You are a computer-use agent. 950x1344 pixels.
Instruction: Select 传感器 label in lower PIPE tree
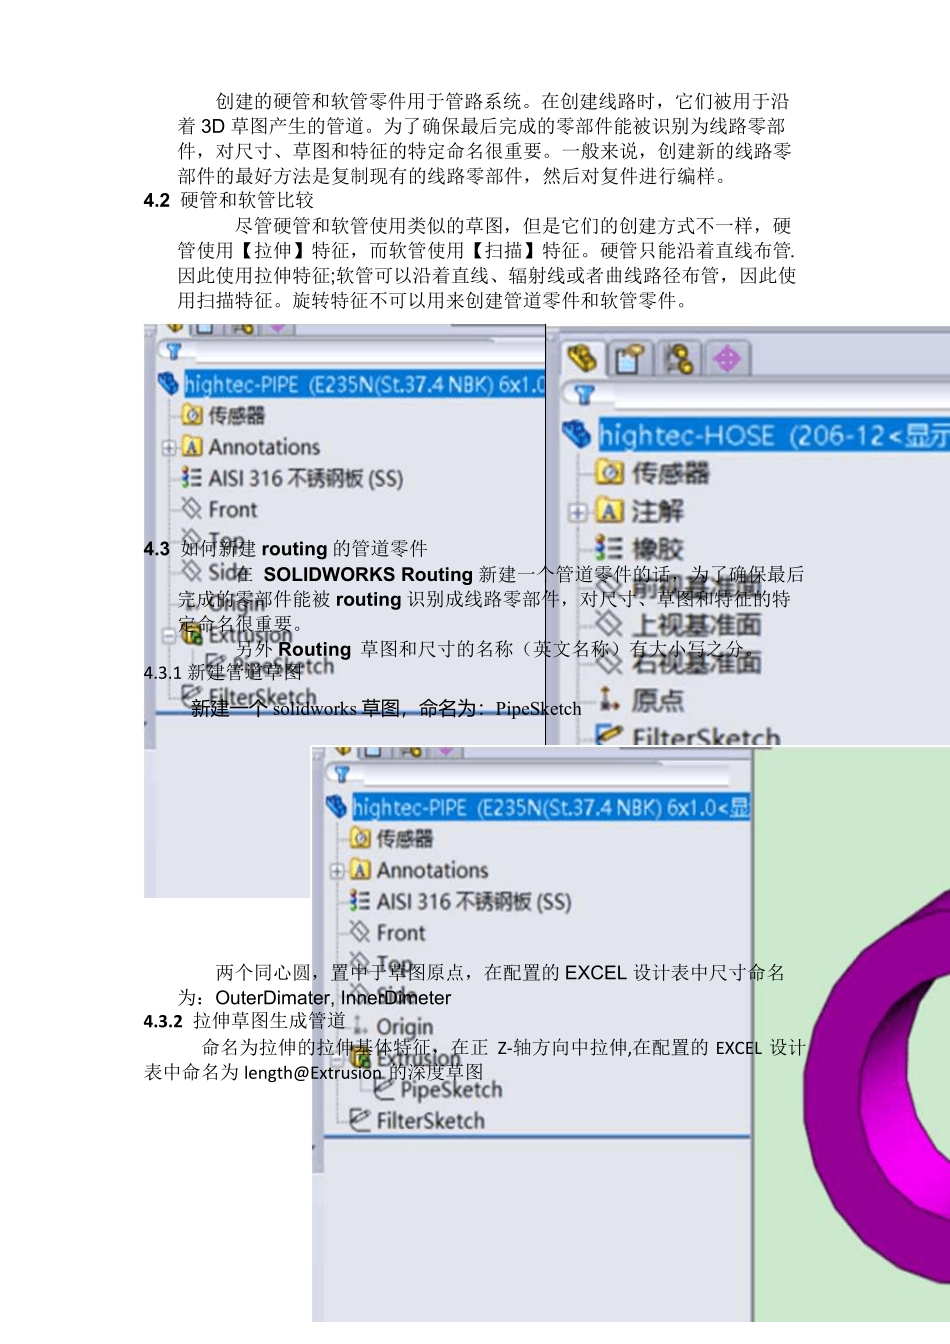[405, 838]
